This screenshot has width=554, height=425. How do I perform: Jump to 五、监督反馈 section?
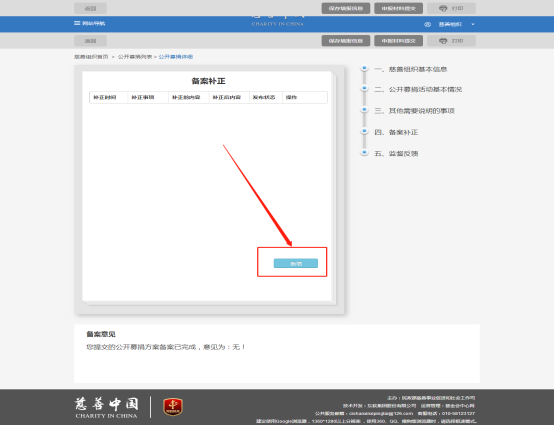(x=396, y=154)
